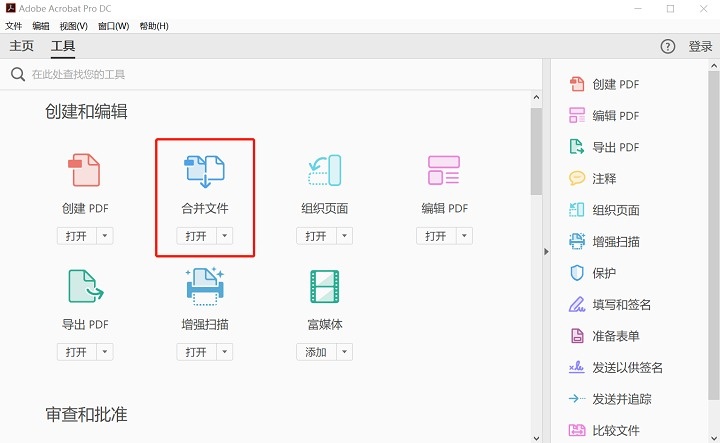The width and height of the screenshot is (720, 443).
Task: Expand dropdown arrow under 富媒体 添加 button
Action: pos(344,352)
